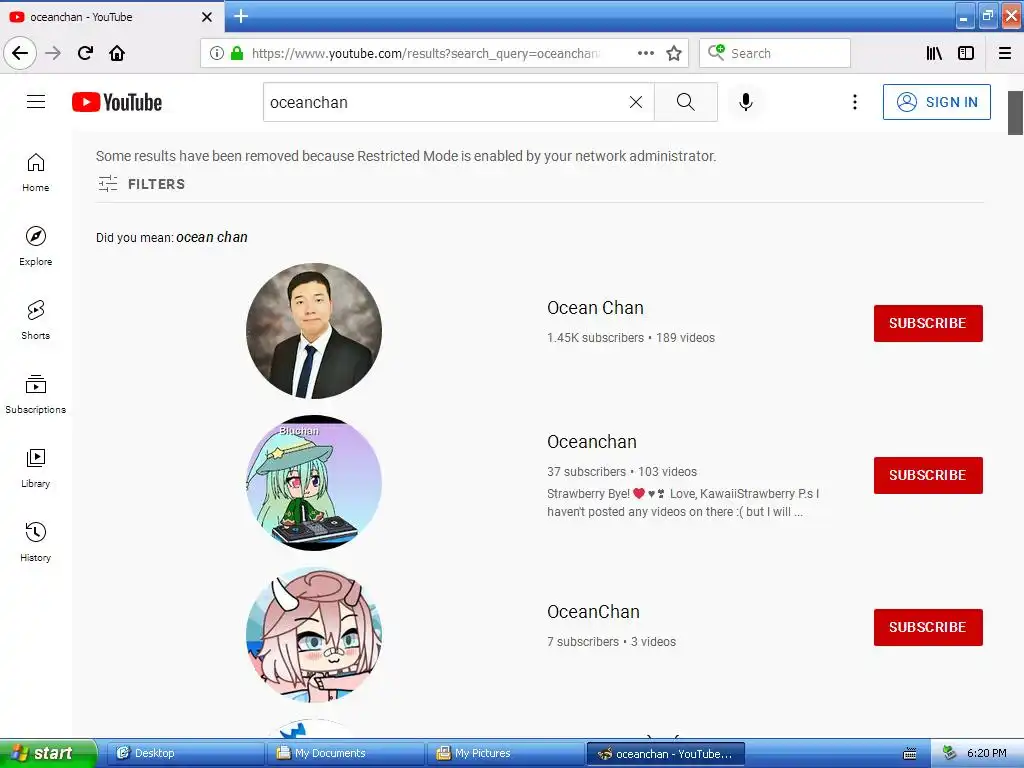The image size is (1024, 768).
Task: Click the 6:20 PM clock
Action: [986, 754]
